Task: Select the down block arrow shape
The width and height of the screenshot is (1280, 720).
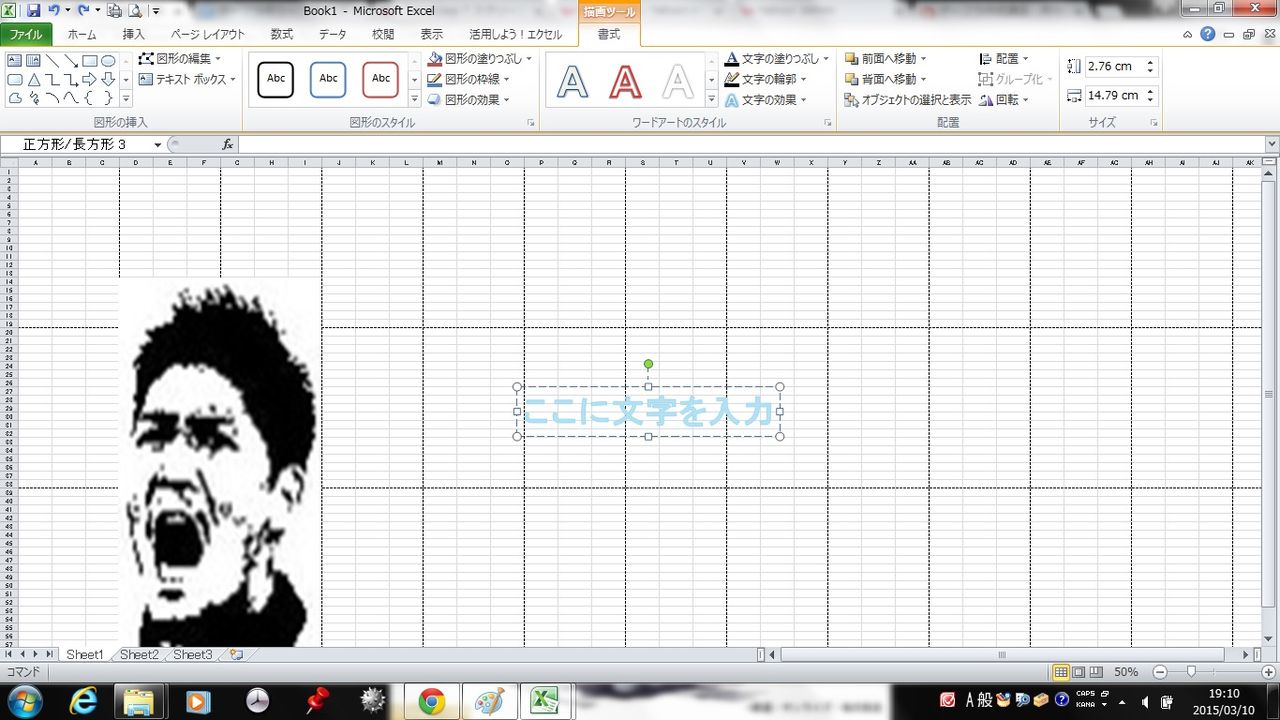Action: pyautogui.click(x=108, y=79)
